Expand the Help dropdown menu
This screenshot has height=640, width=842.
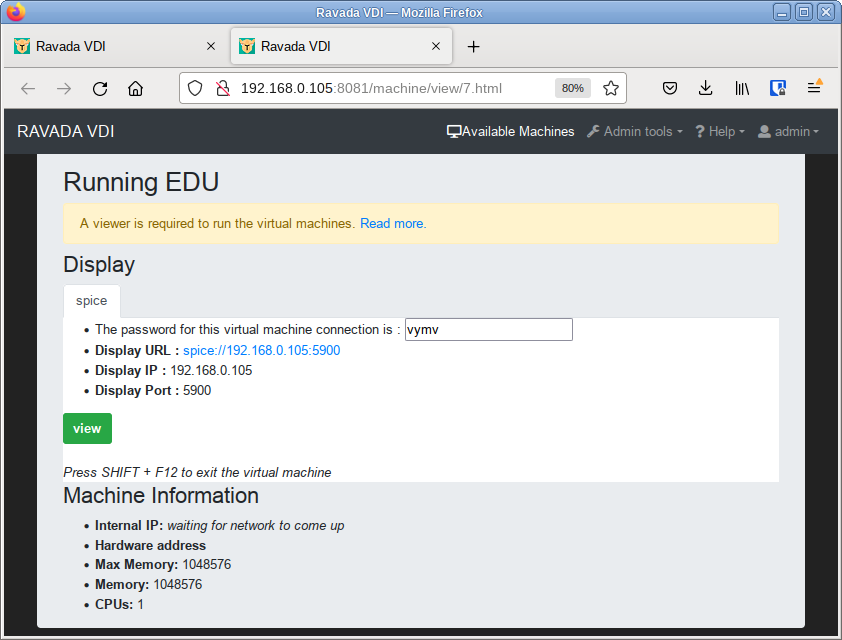coord(720,132)
